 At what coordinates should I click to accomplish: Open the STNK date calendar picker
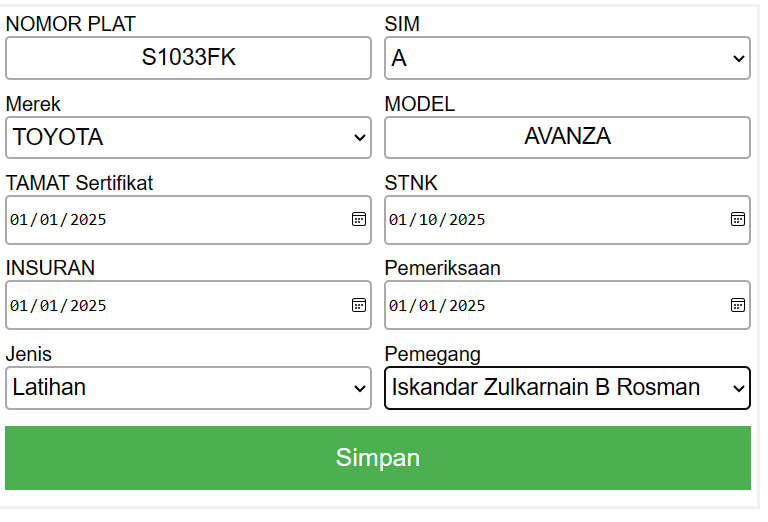737,219
